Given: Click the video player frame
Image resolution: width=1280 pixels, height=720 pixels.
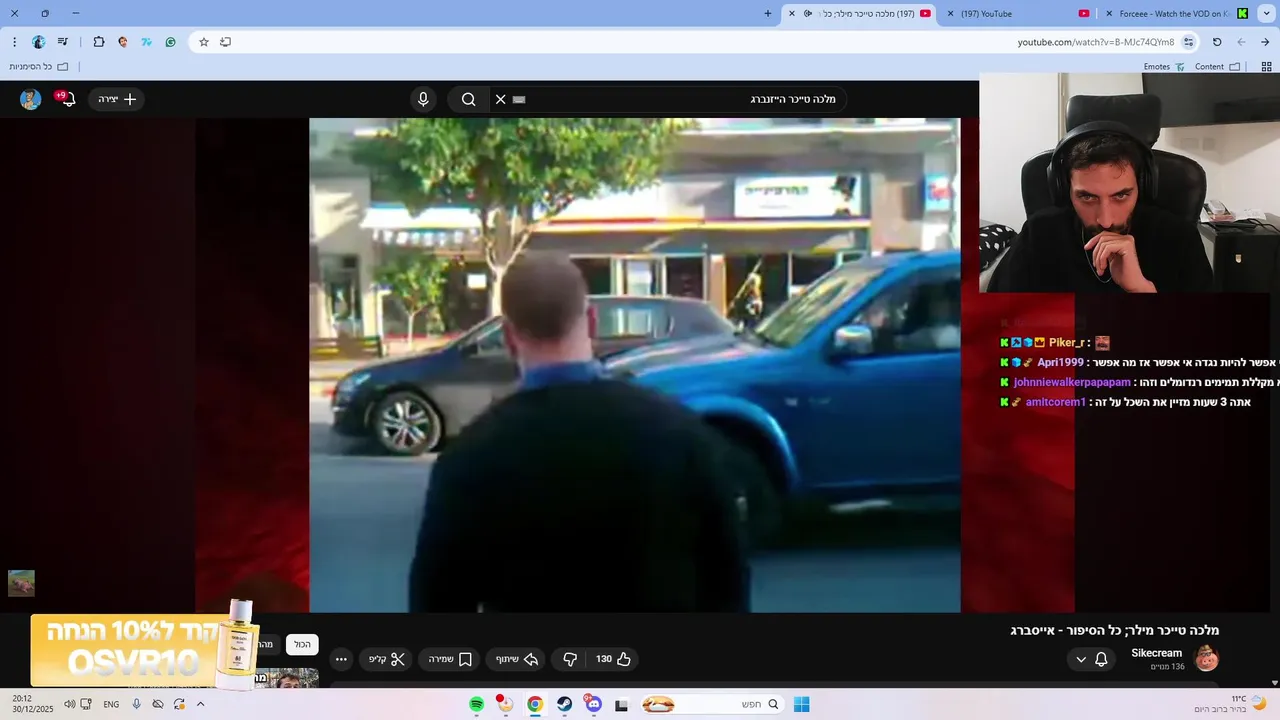Looking at the screenshot, I should (x=634, y=365).
